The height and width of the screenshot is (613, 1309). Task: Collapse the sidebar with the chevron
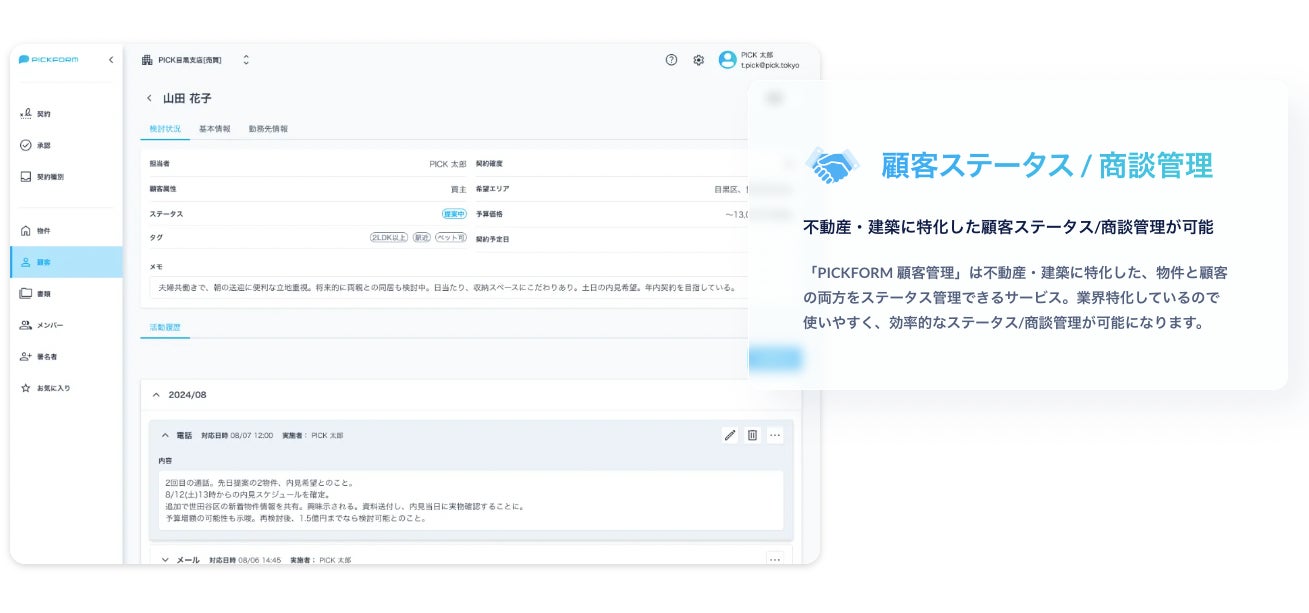[111, 60]
